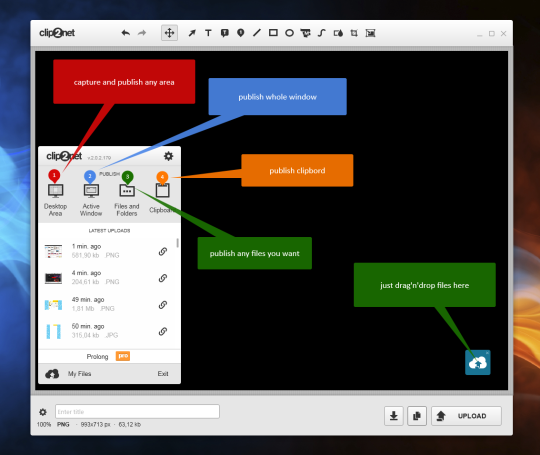Open editor settings gear at bottom left
Image resolution: width=540 pixels, height=455 pixels.
coord(43,412)
